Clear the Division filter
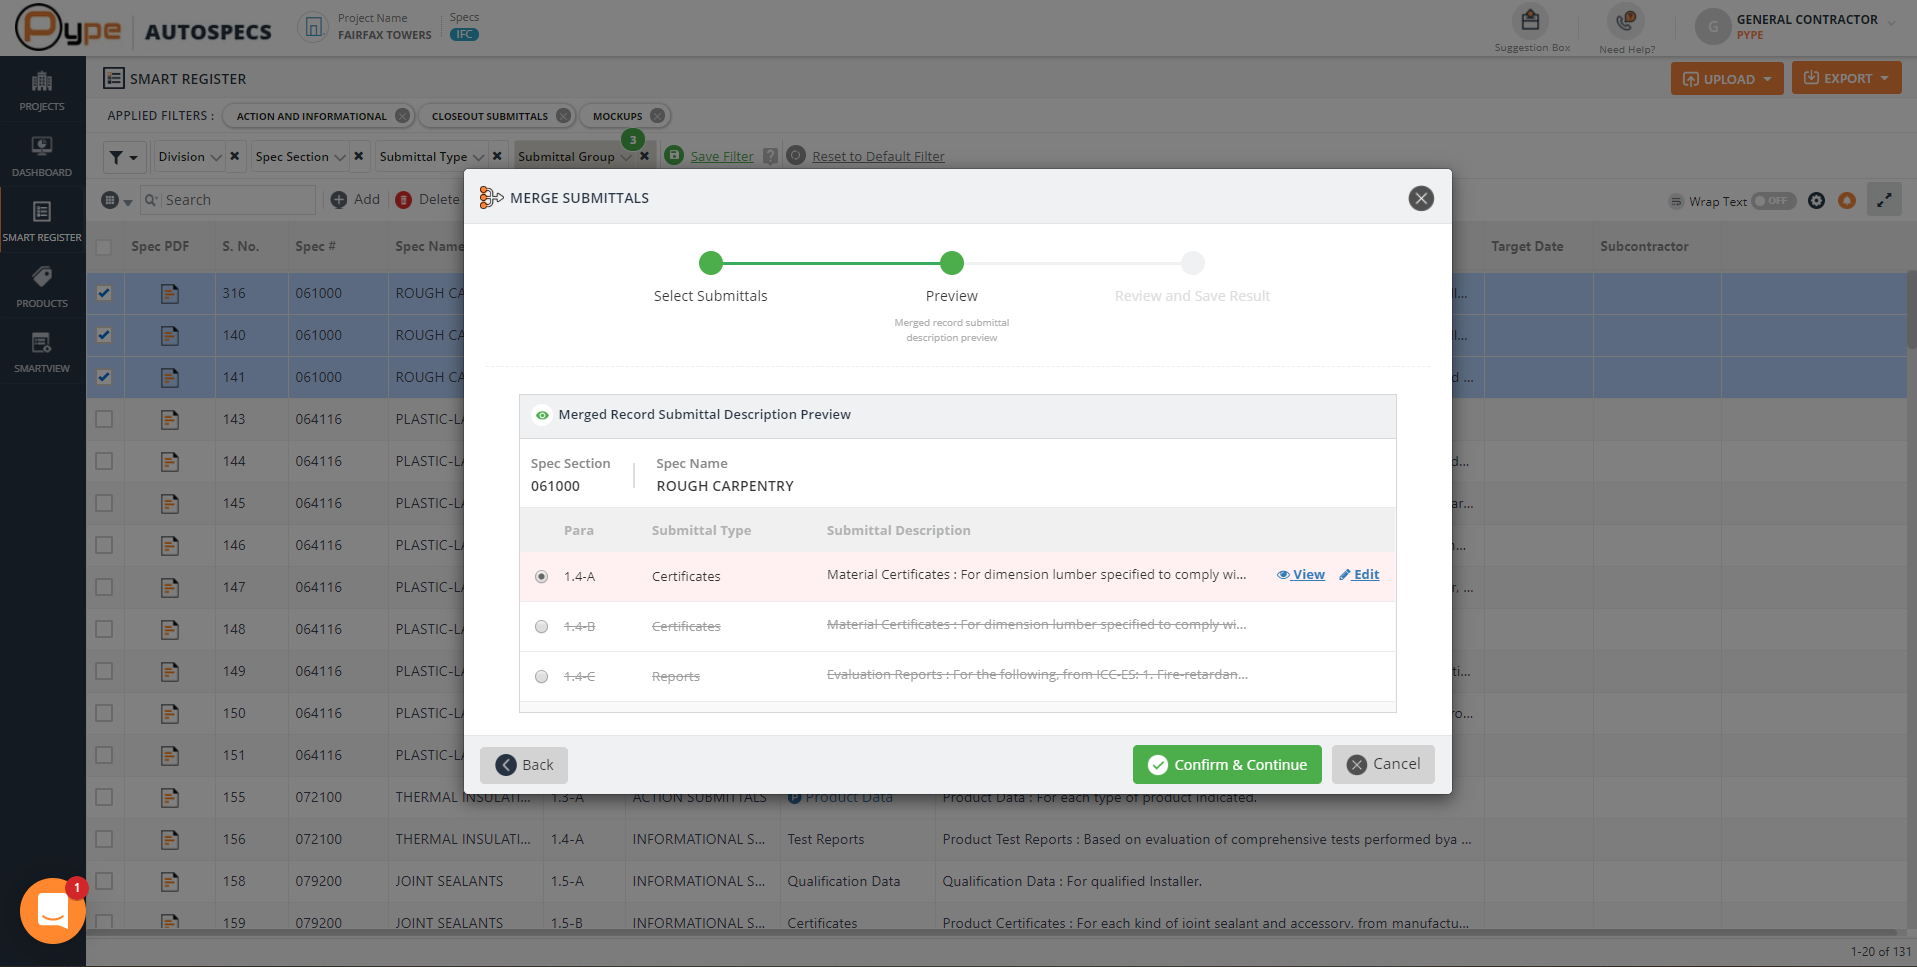 (x=234, y=156)
